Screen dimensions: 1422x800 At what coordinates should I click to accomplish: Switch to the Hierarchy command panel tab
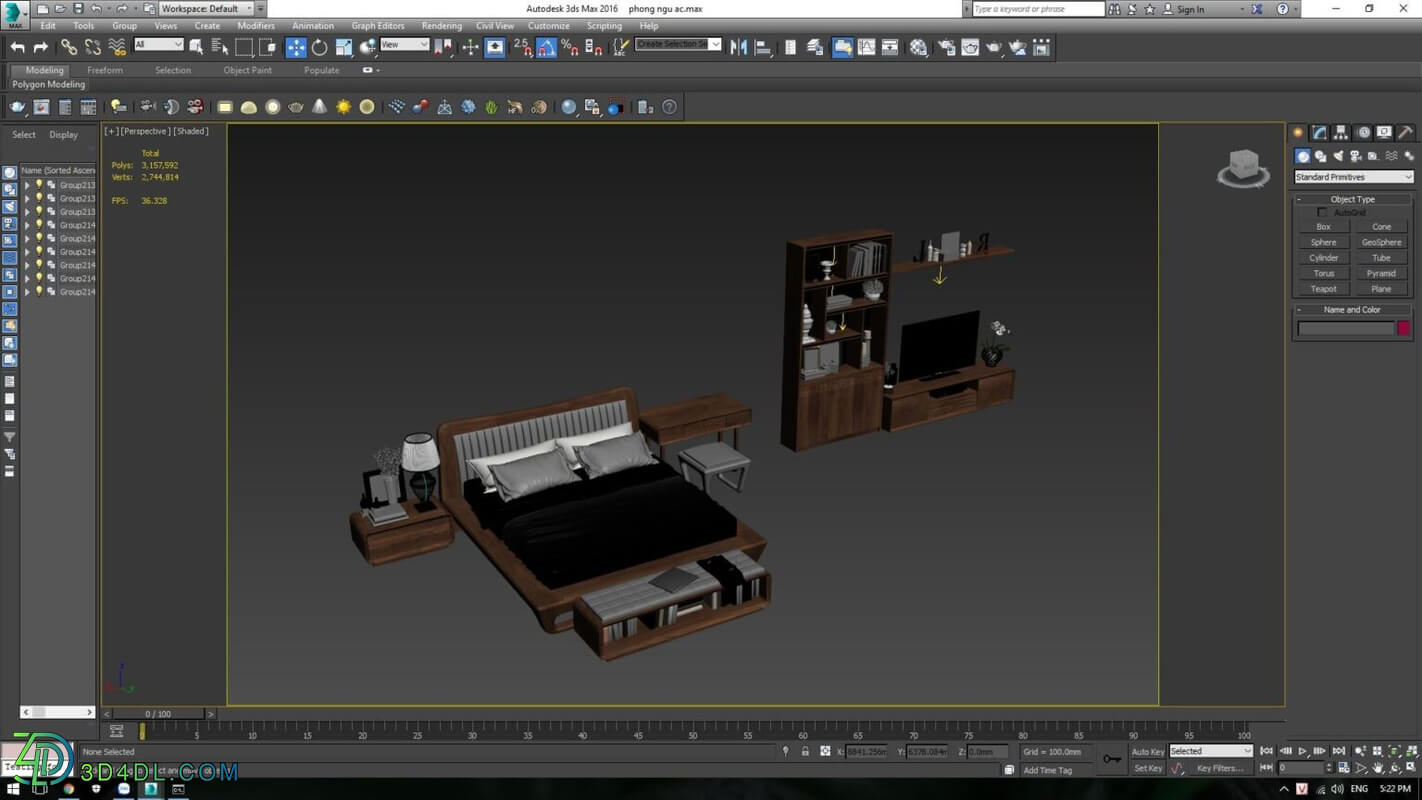1342,132
